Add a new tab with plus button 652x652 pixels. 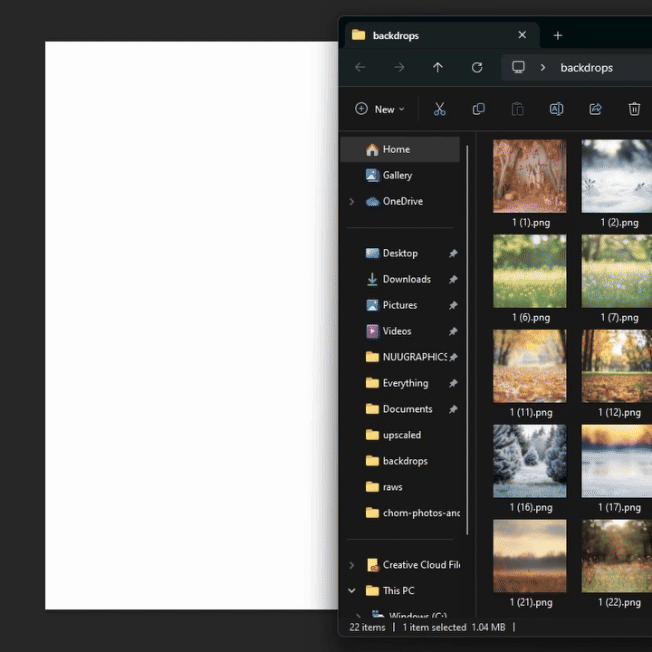coord(558,35)
